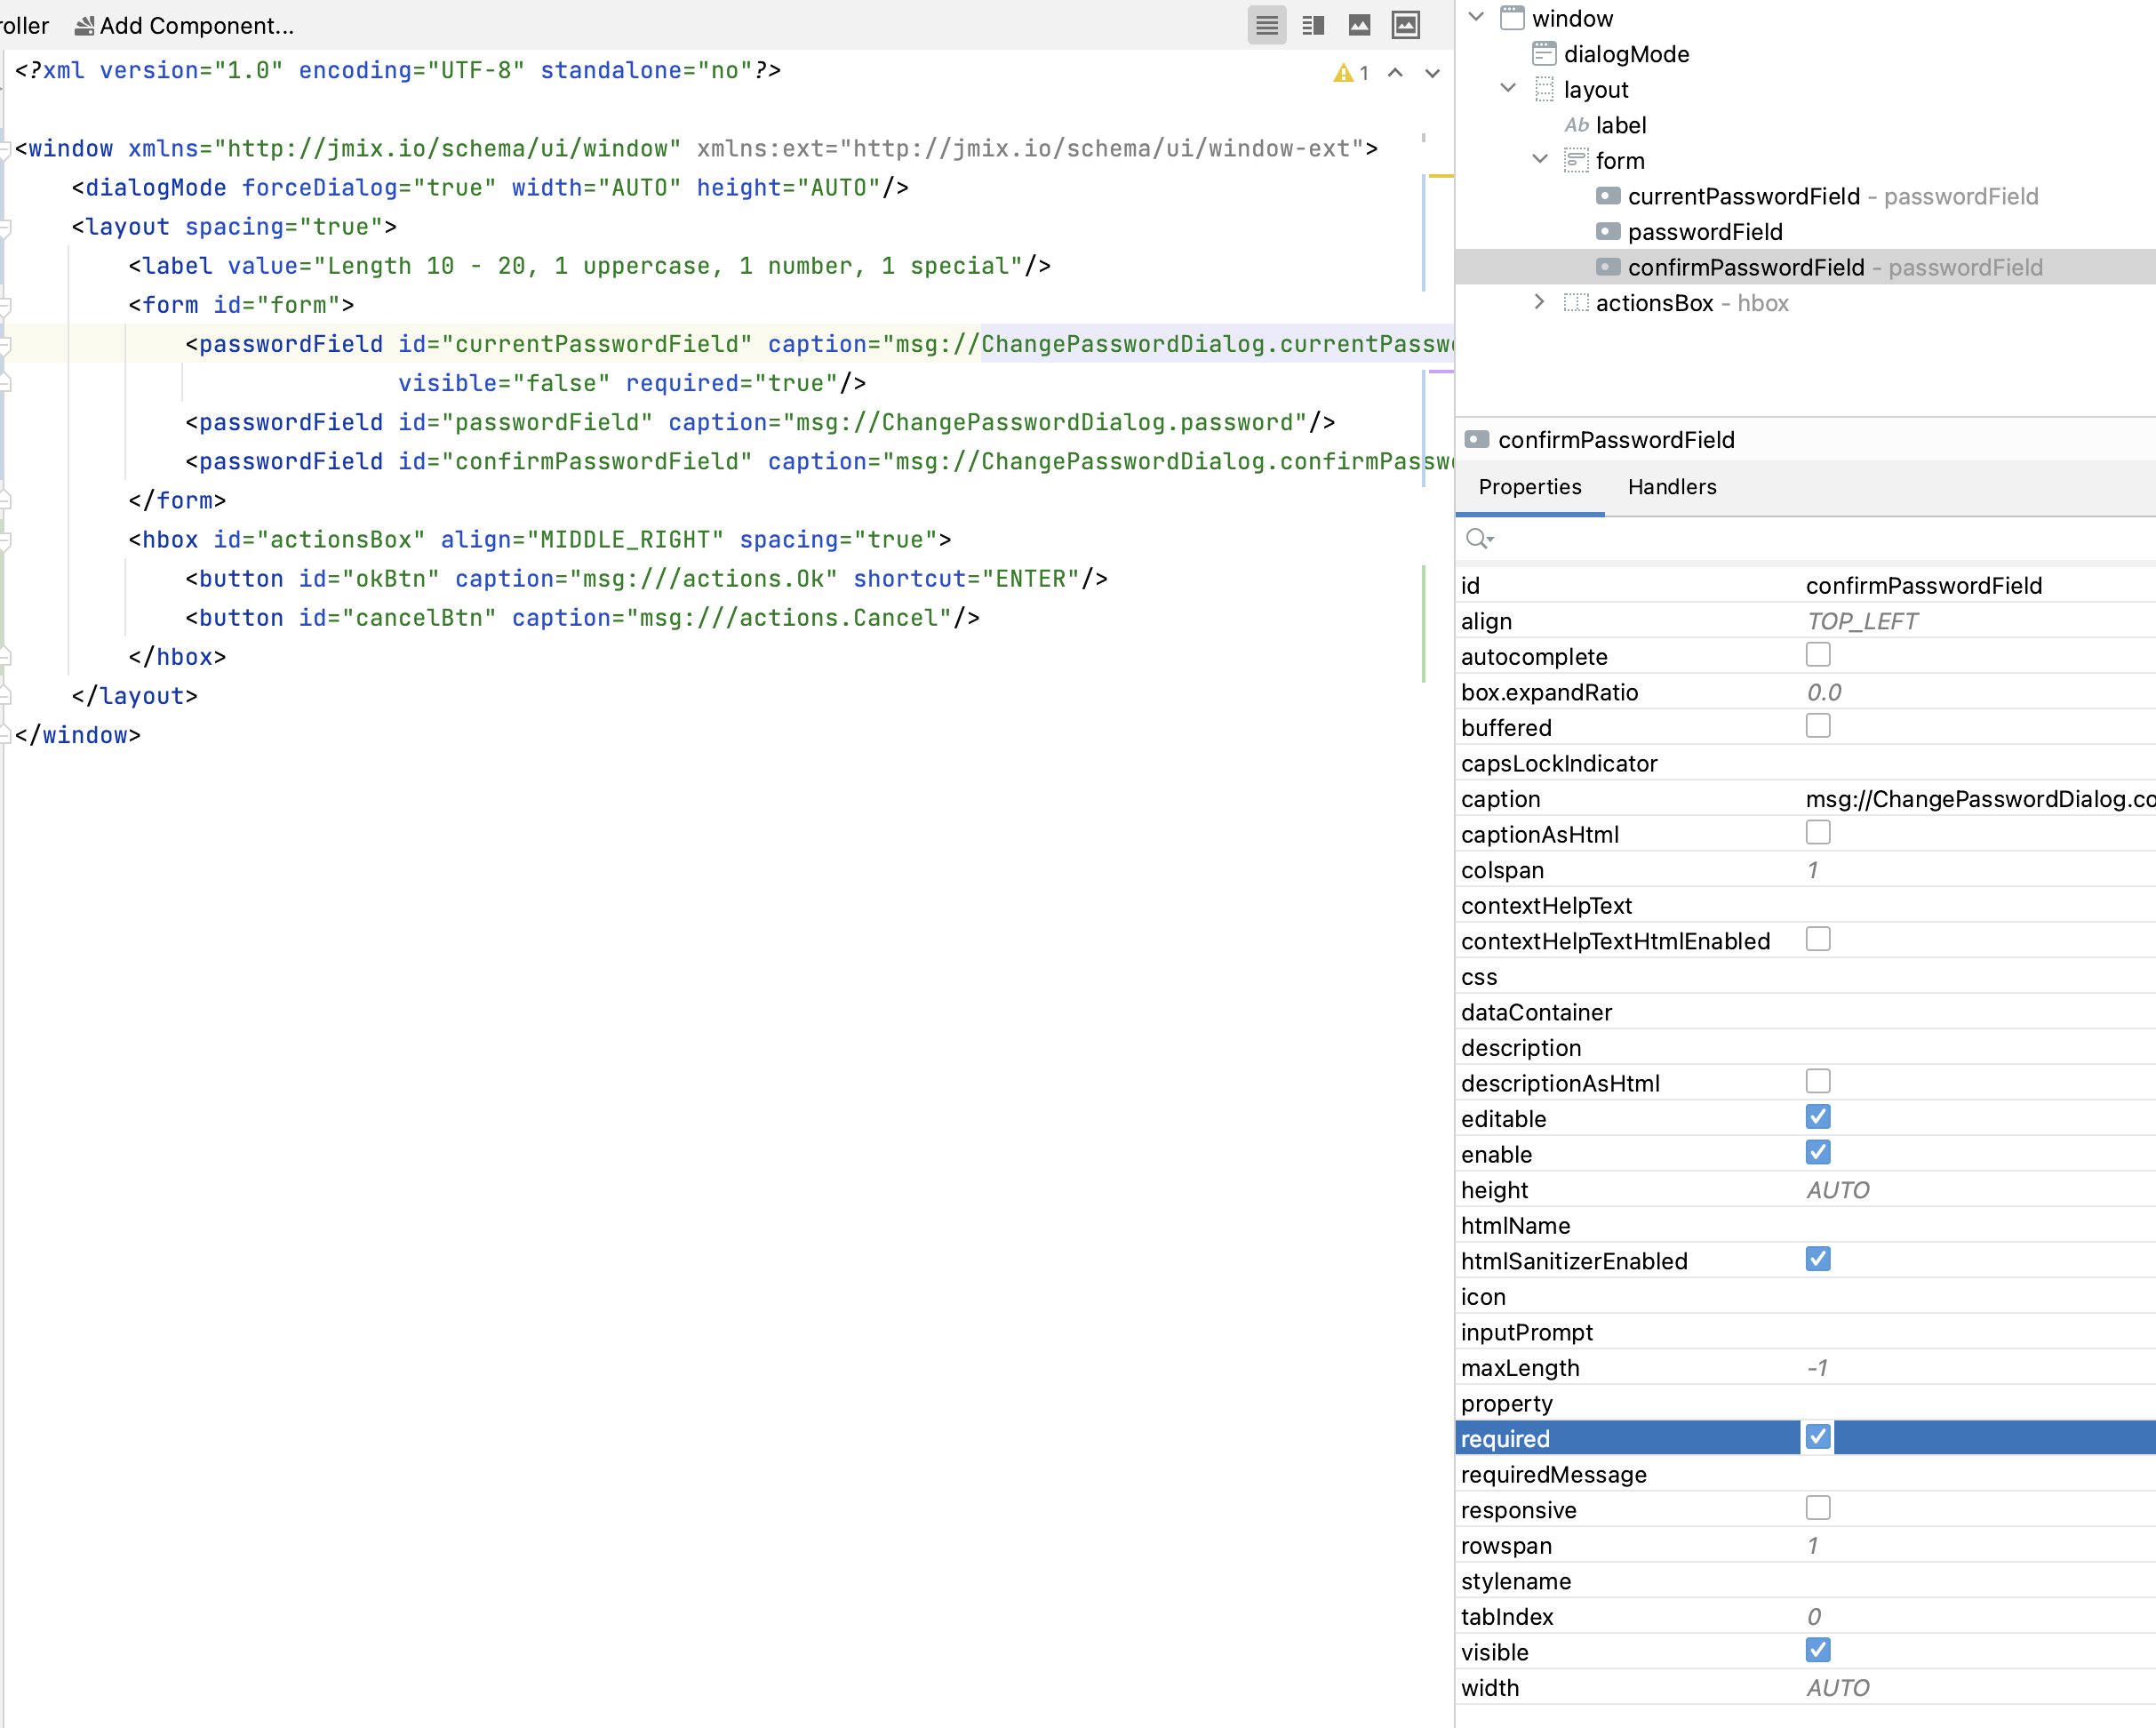This screenshot has height=1728, width=2156.
Task: Click the tabIndex value 0
Action: coord(1814,1617)
